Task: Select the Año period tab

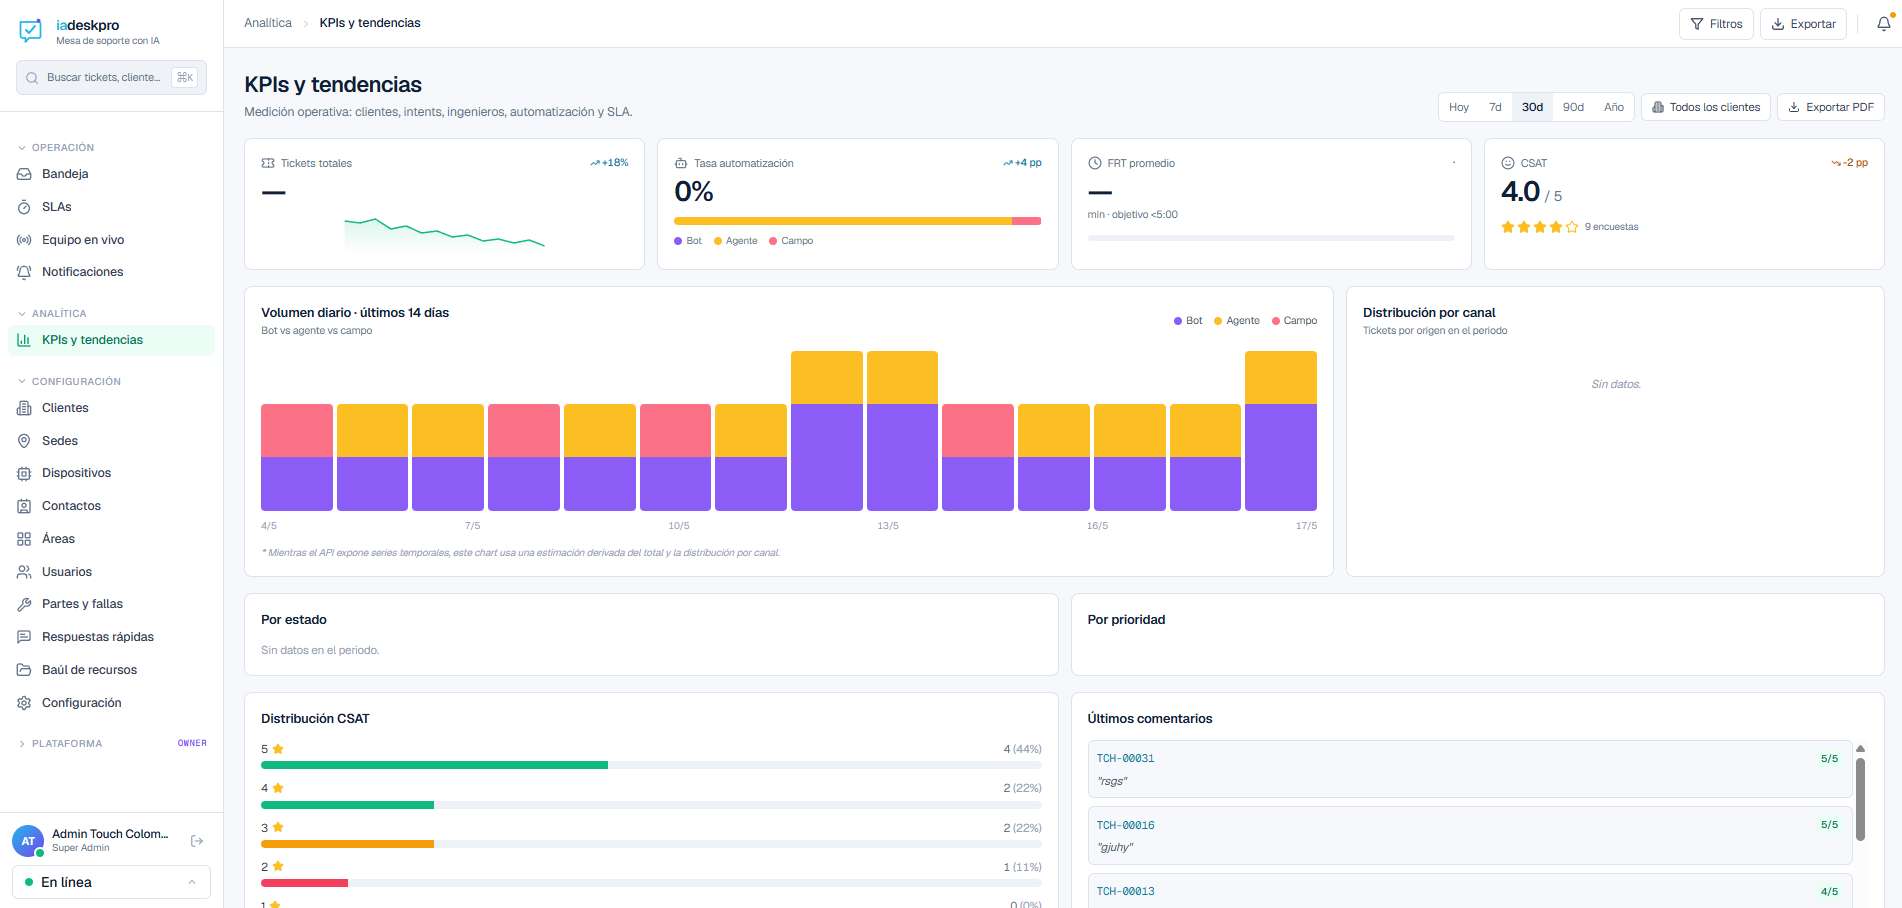Action: [x=1614, y=107]
